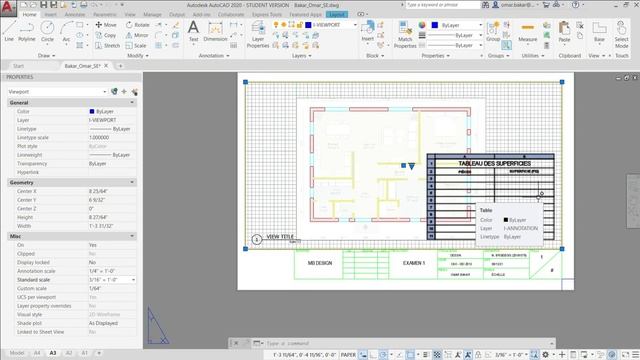
Task: Open the AutoCAD application menu logo
Action: [x=8, y=7]
